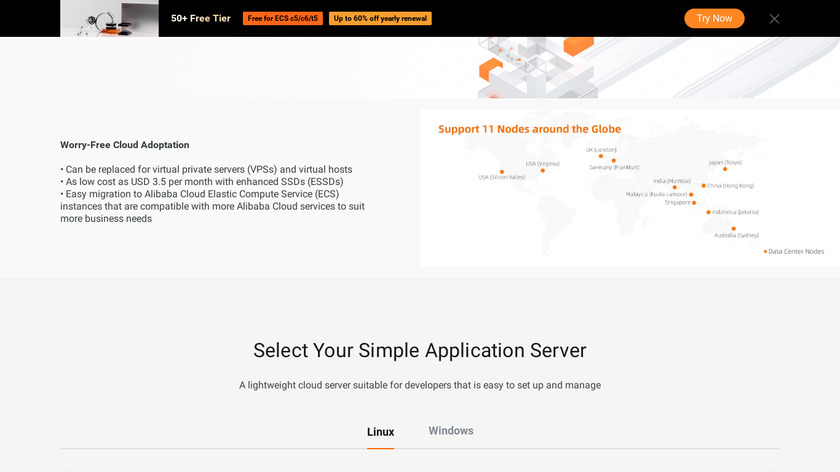Click the Japan (Tokyo) node marker
This screenshot has width=840, height=472.
725,169
